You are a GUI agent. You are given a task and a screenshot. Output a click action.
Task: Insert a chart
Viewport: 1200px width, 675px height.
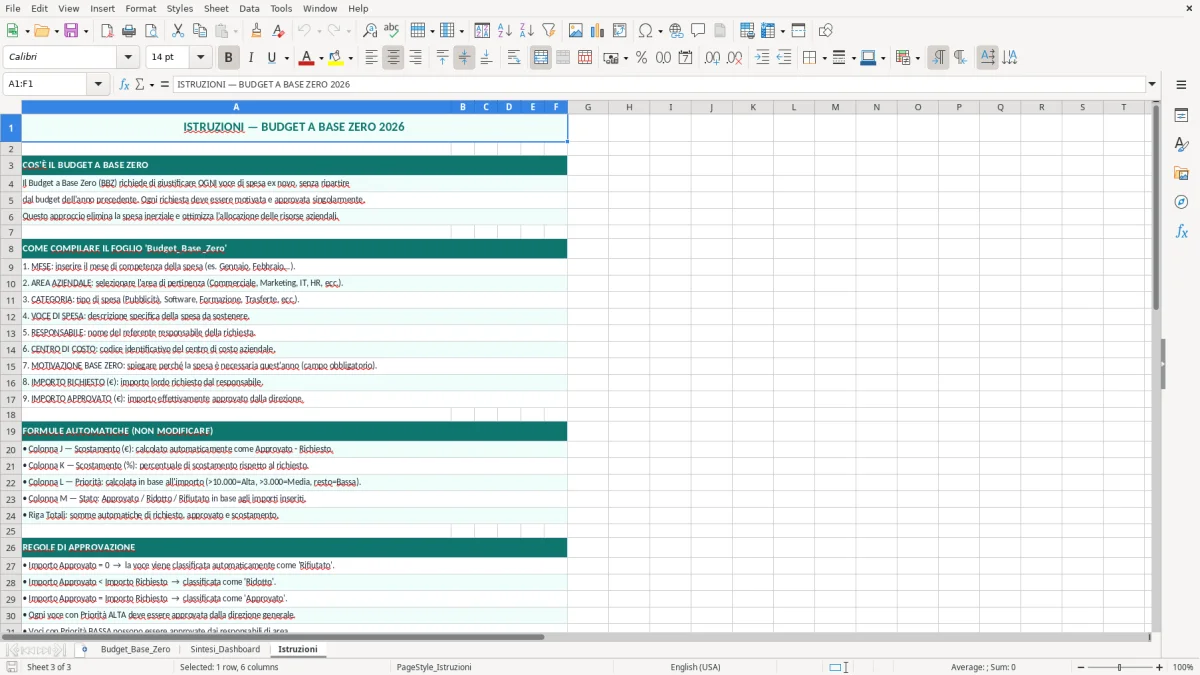tap(598, 31)
